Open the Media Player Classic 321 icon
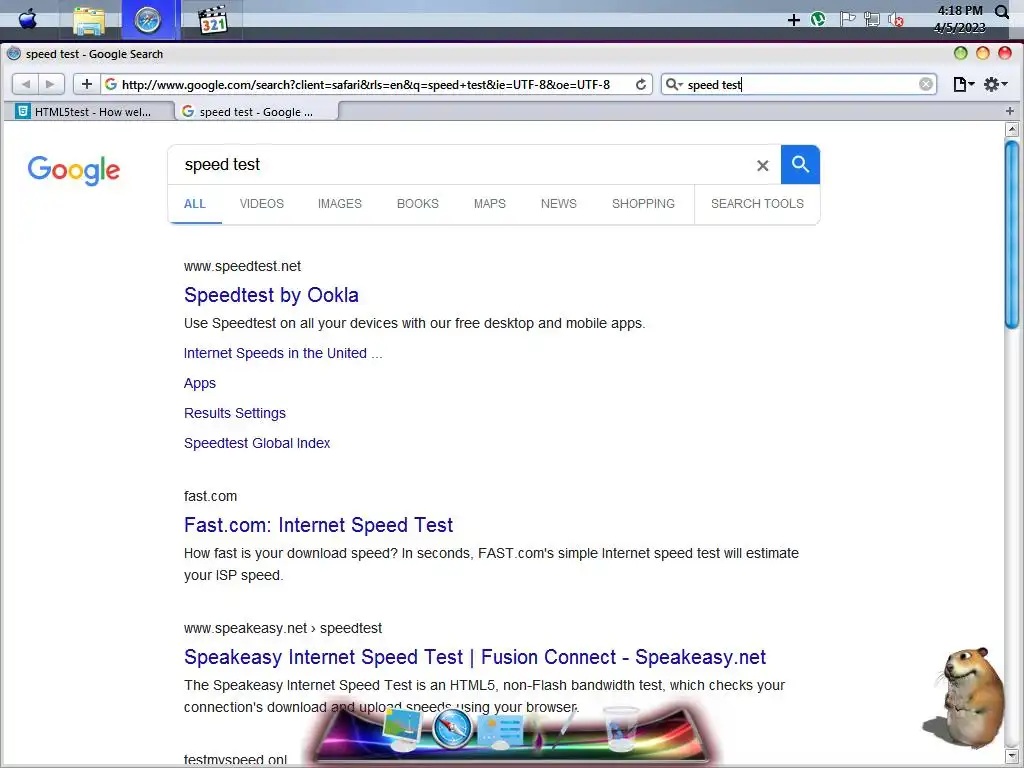 [212, 20]
